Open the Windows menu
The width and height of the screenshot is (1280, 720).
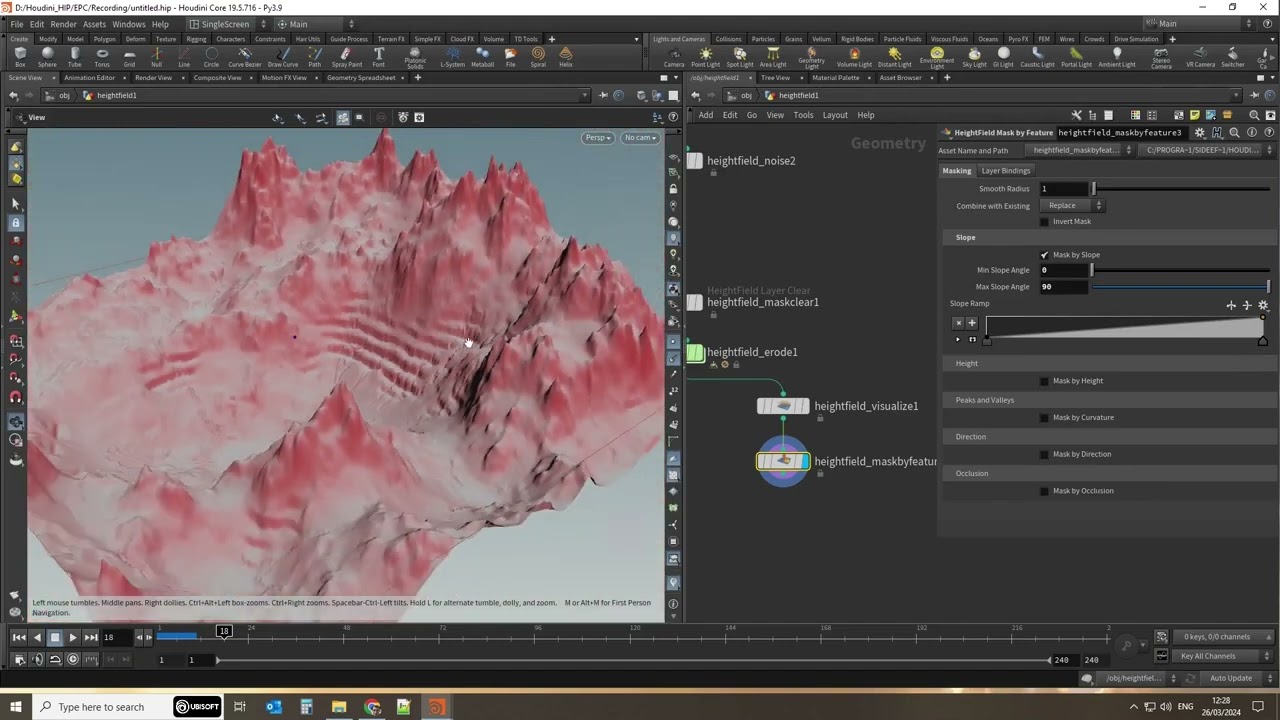click(x=129, y=24)
